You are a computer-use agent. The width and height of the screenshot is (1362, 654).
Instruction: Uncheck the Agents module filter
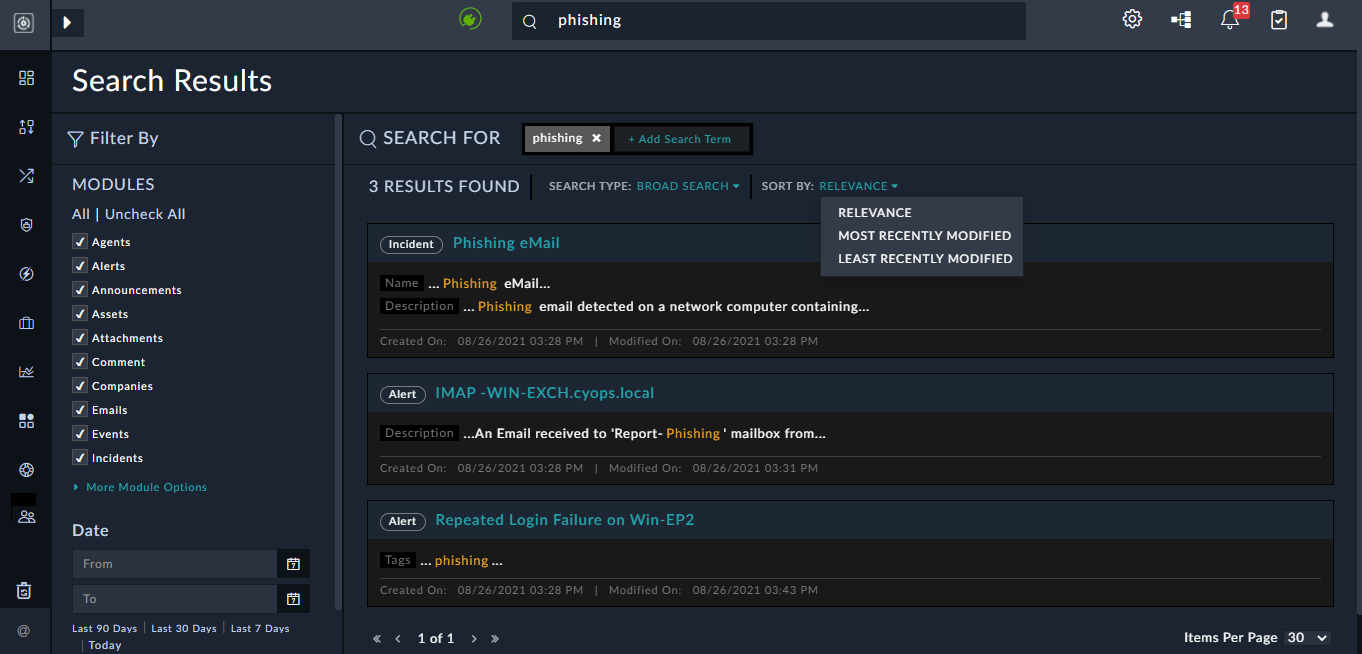point(80,241)
